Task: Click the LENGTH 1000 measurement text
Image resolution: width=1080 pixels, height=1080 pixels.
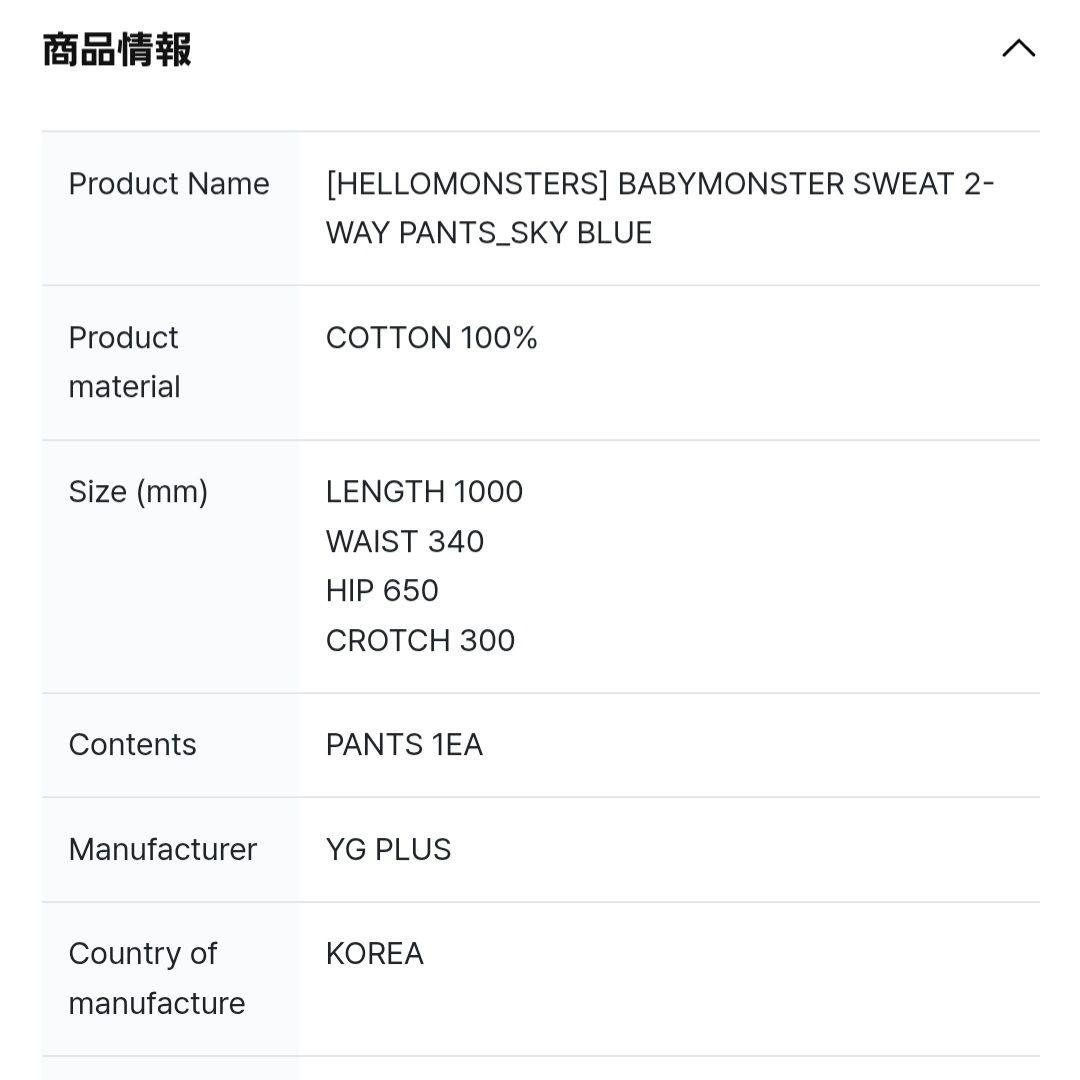Action: (424, 492)
